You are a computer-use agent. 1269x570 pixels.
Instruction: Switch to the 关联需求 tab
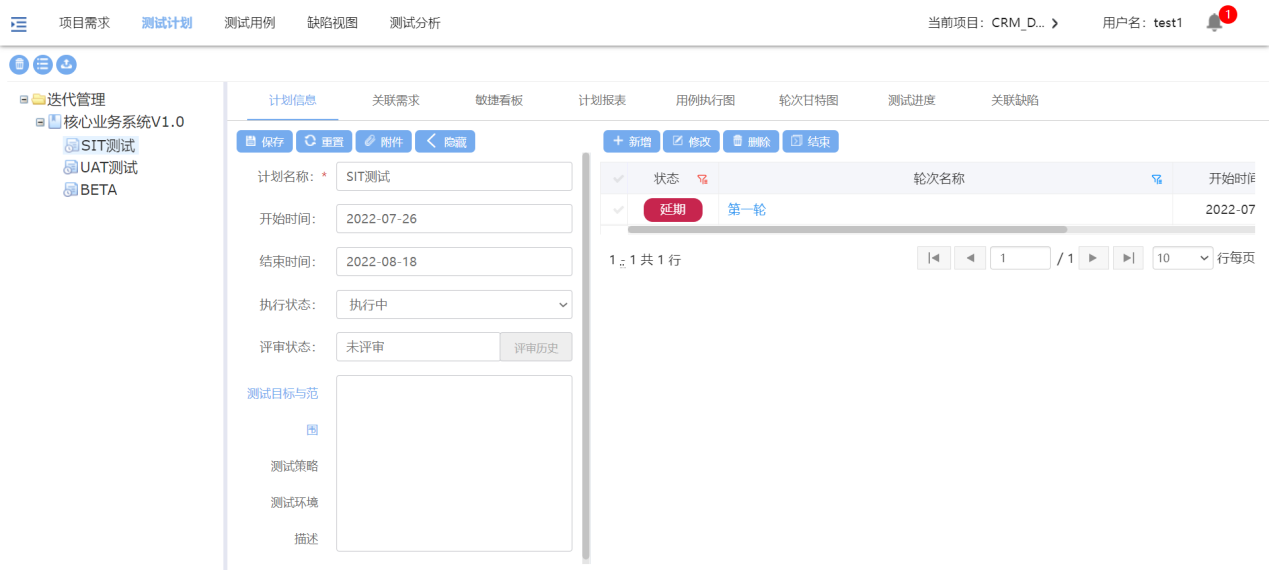[x=396, y=100]
